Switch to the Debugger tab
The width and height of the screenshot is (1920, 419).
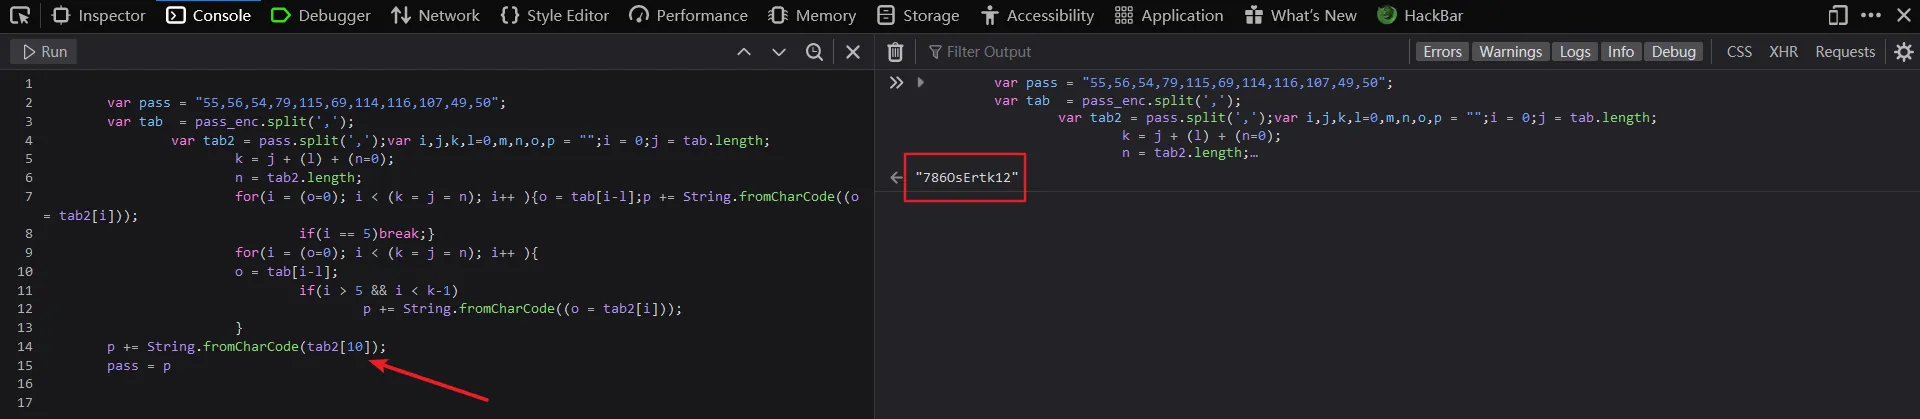(321, 15)
